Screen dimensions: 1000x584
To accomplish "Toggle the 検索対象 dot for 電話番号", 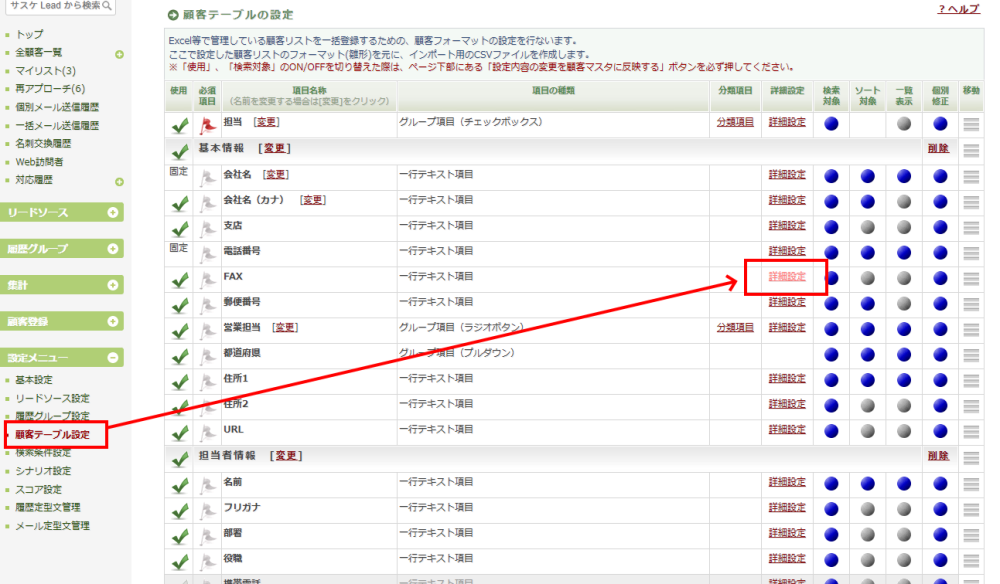I will coord(831,252).
